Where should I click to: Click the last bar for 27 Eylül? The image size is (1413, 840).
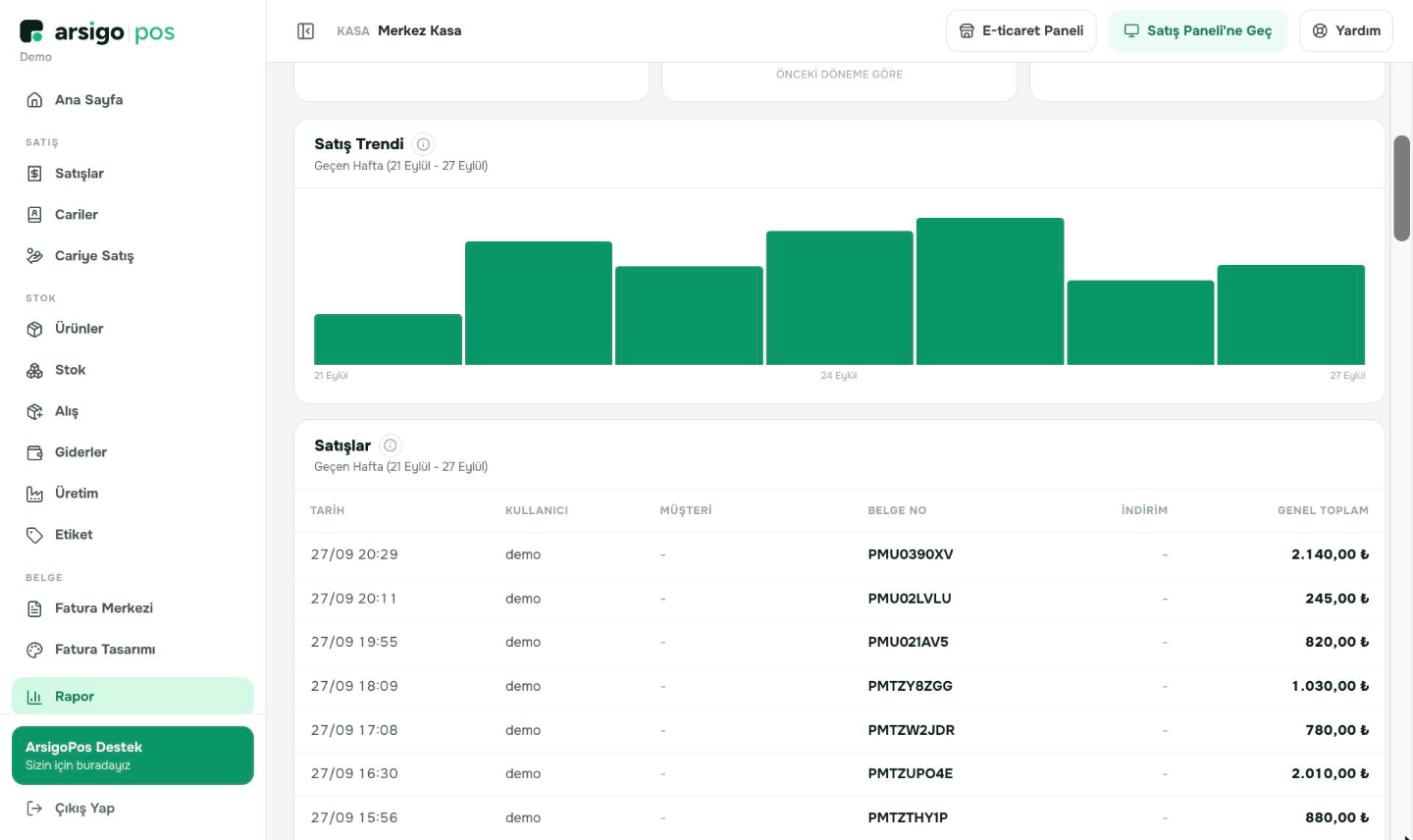click(1291, 315)
